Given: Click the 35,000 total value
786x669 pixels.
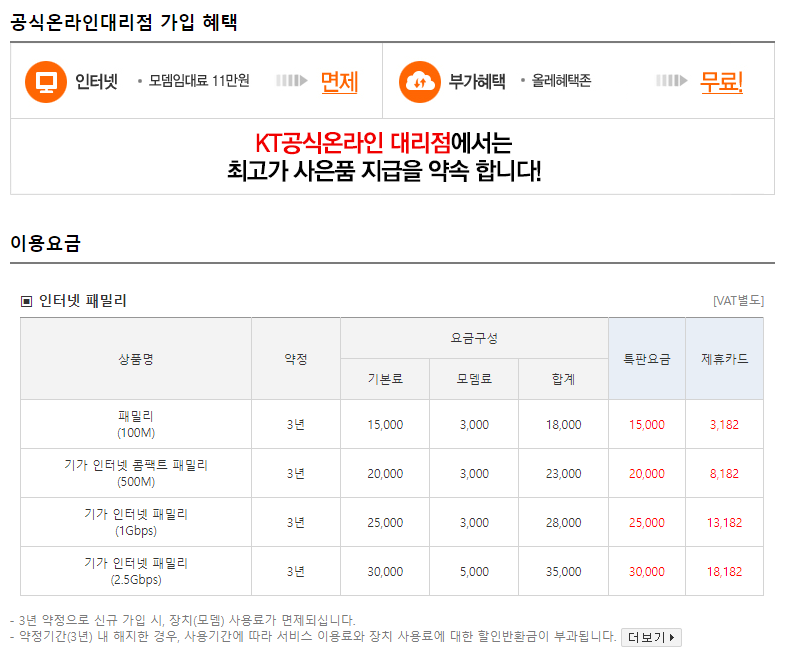Looking at the screenshot, I should click(x=563, y=572).
